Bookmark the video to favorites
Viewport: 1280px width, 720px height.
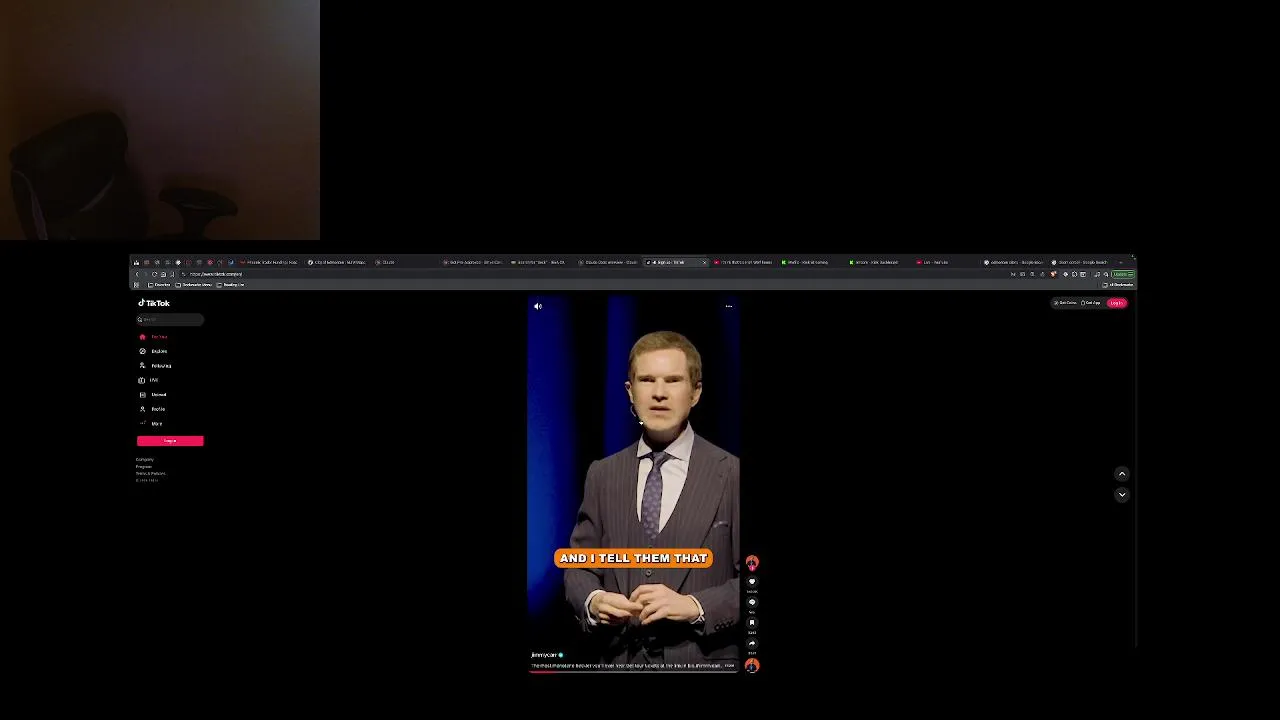point(752,622)
